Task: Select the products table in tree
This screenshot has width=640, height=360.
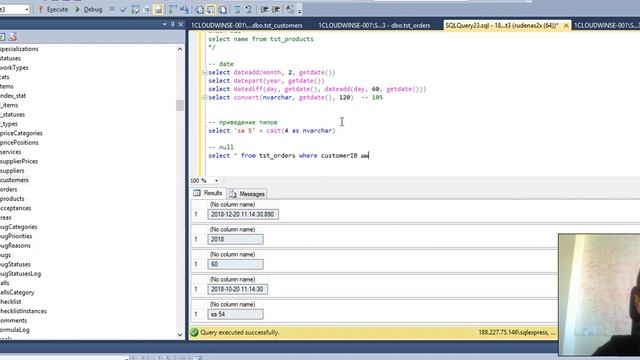Action: pos(12,199)
